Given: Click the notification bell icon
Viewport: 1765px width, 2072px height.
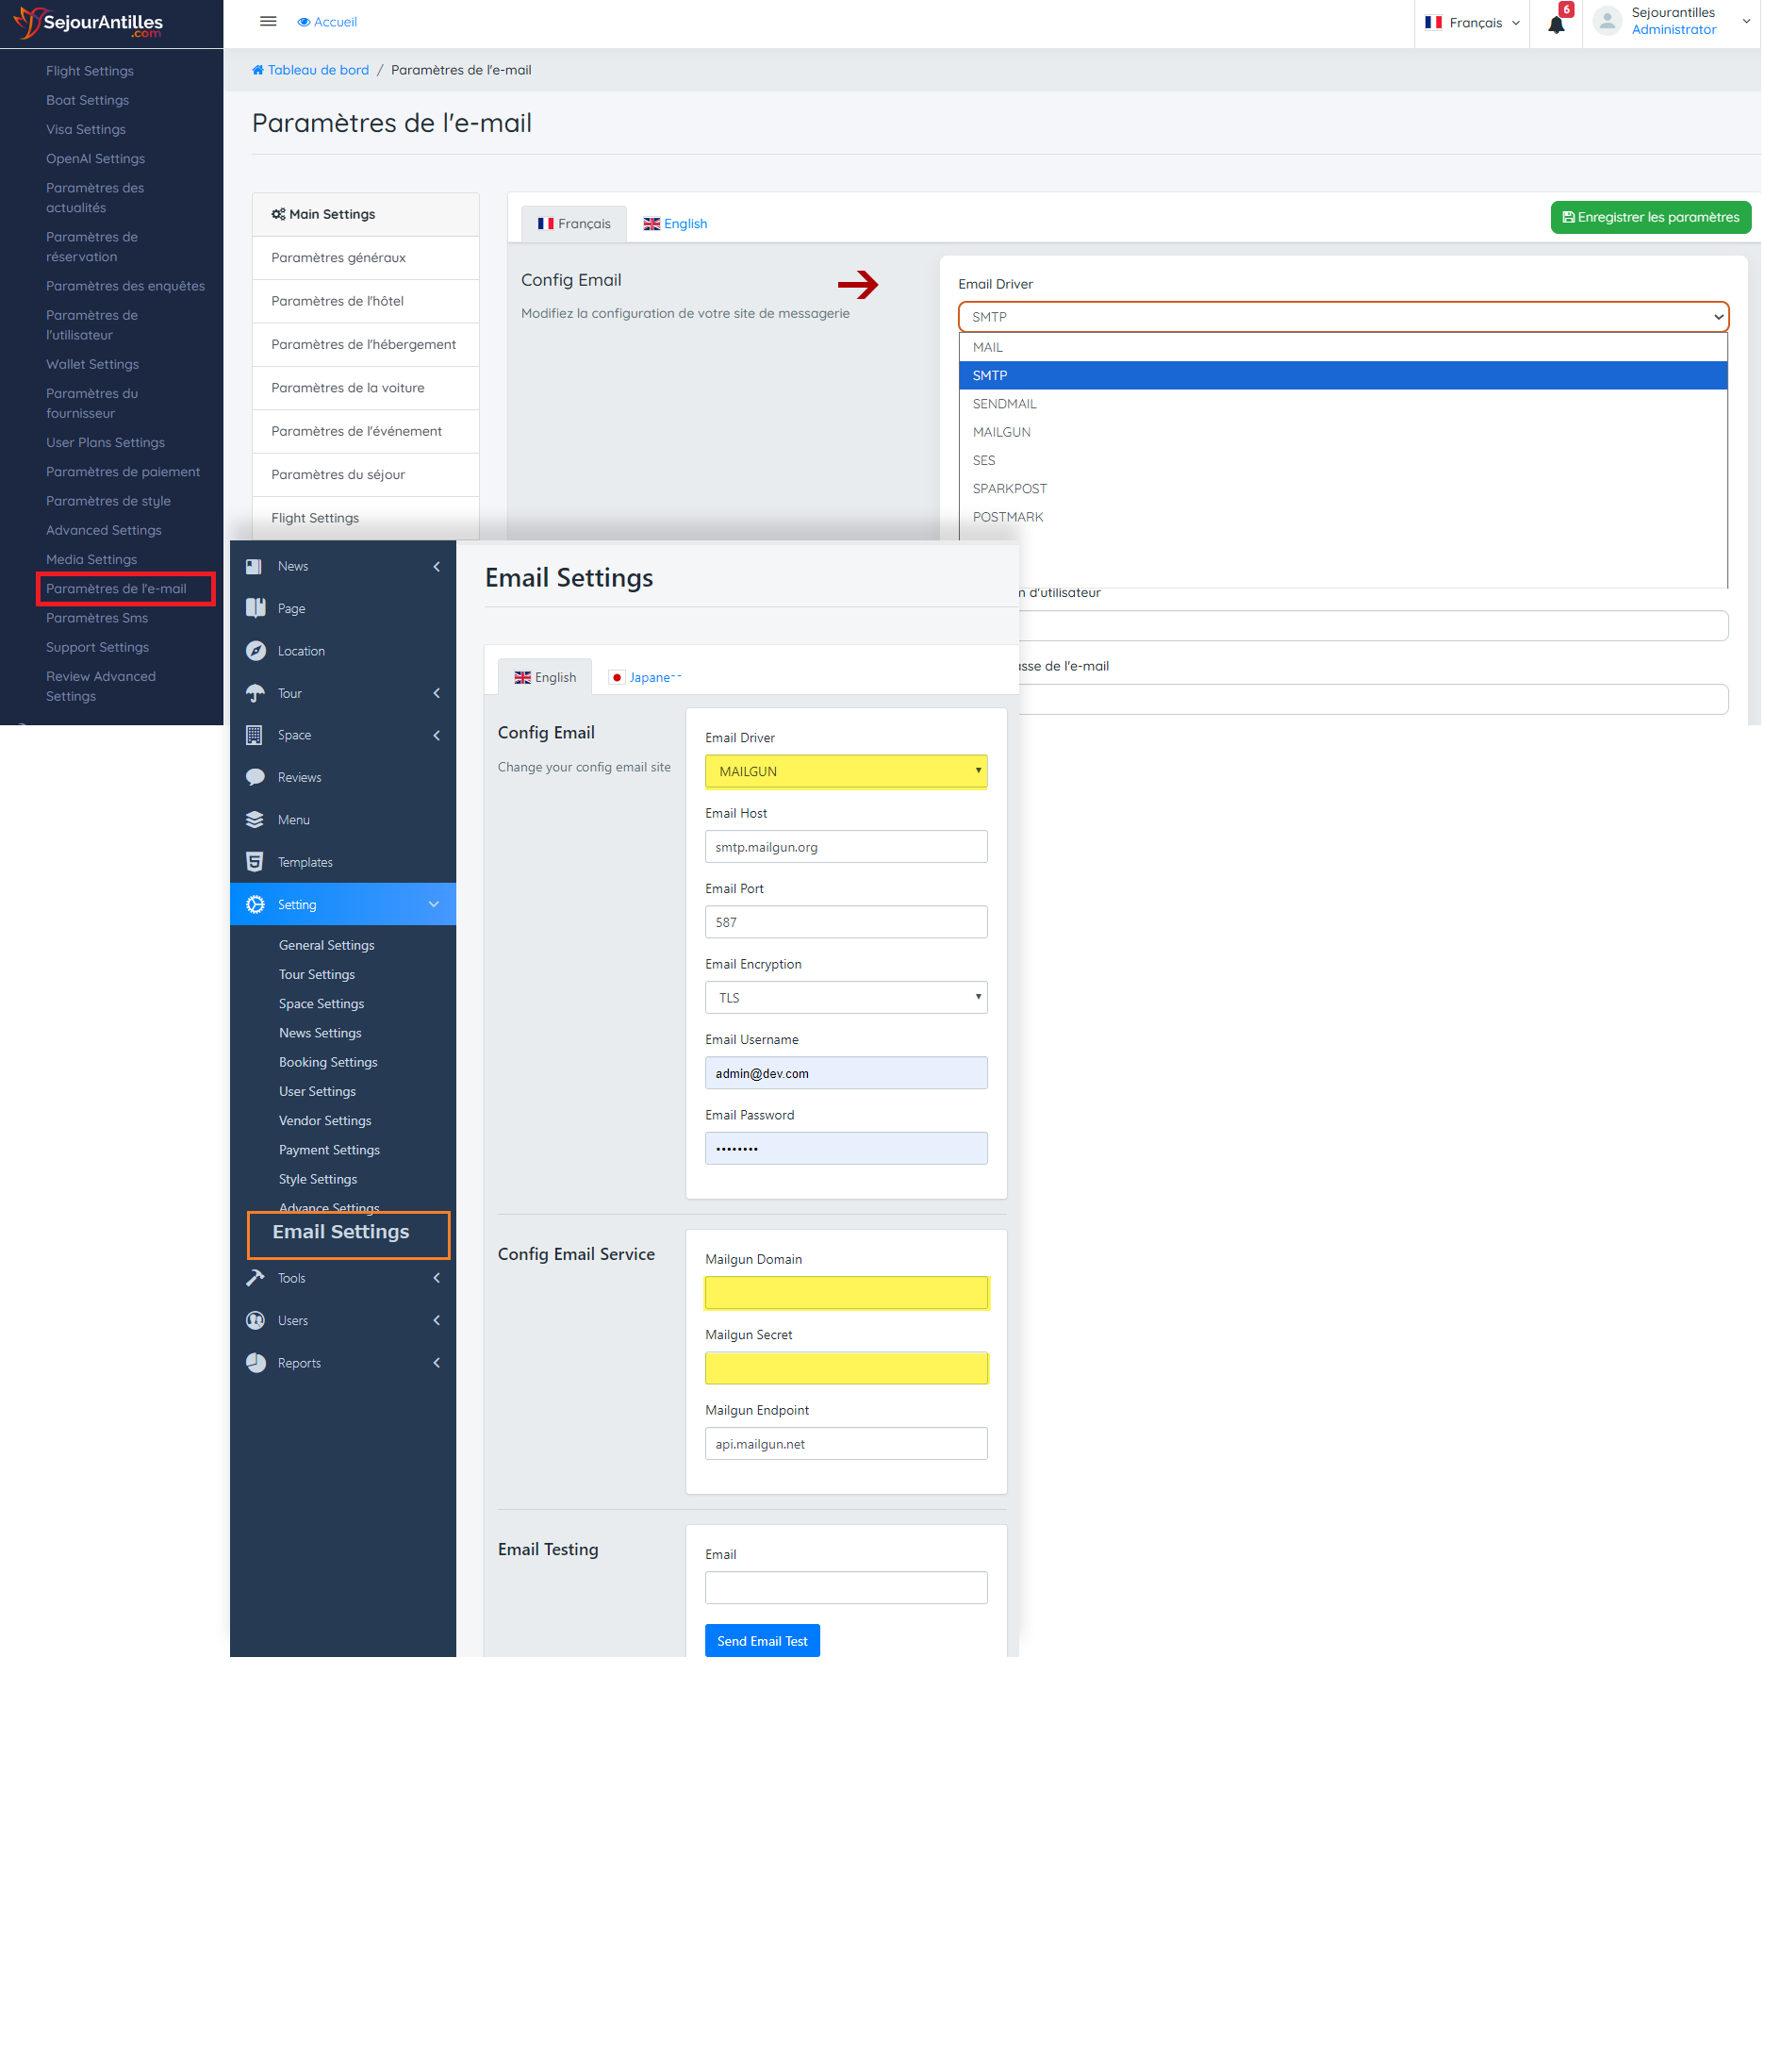Looking at the screenshot, I should [x=1555, y=24].
